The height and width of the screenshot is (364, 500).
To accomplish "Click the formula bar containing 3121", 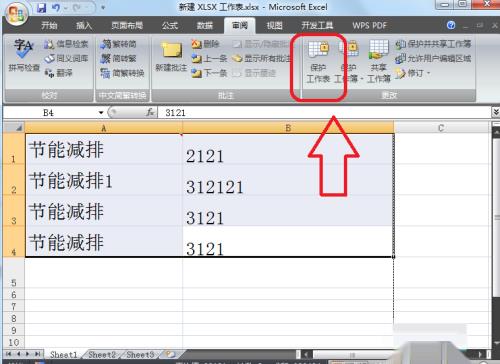I will click(324, 113).
